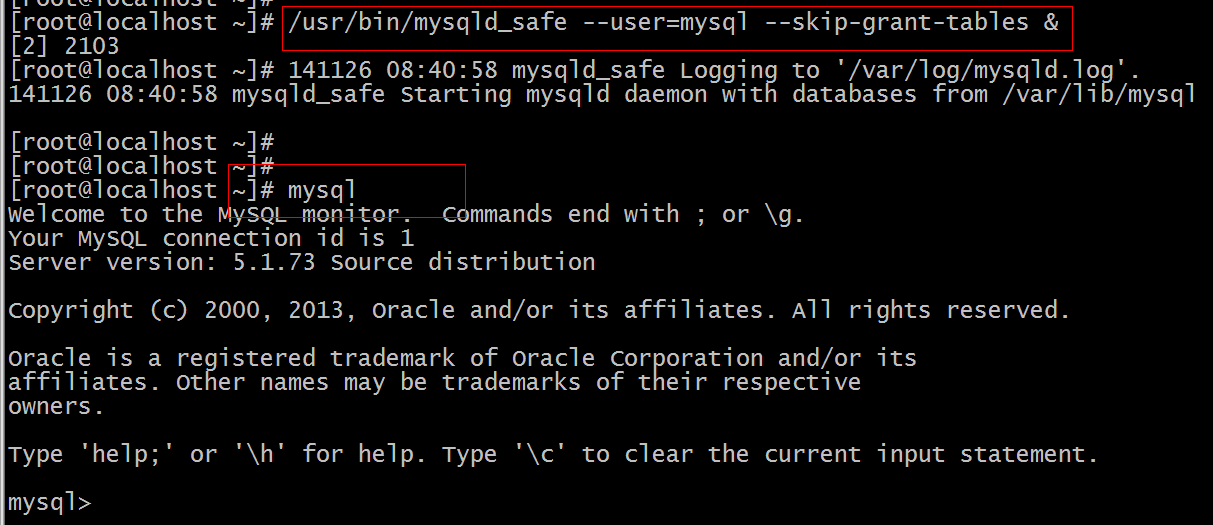The width and height of the screenshot is (1213, 525).
Task: Click the highlighted mysqld_safe command line
Action: click(x=672, y=23)
